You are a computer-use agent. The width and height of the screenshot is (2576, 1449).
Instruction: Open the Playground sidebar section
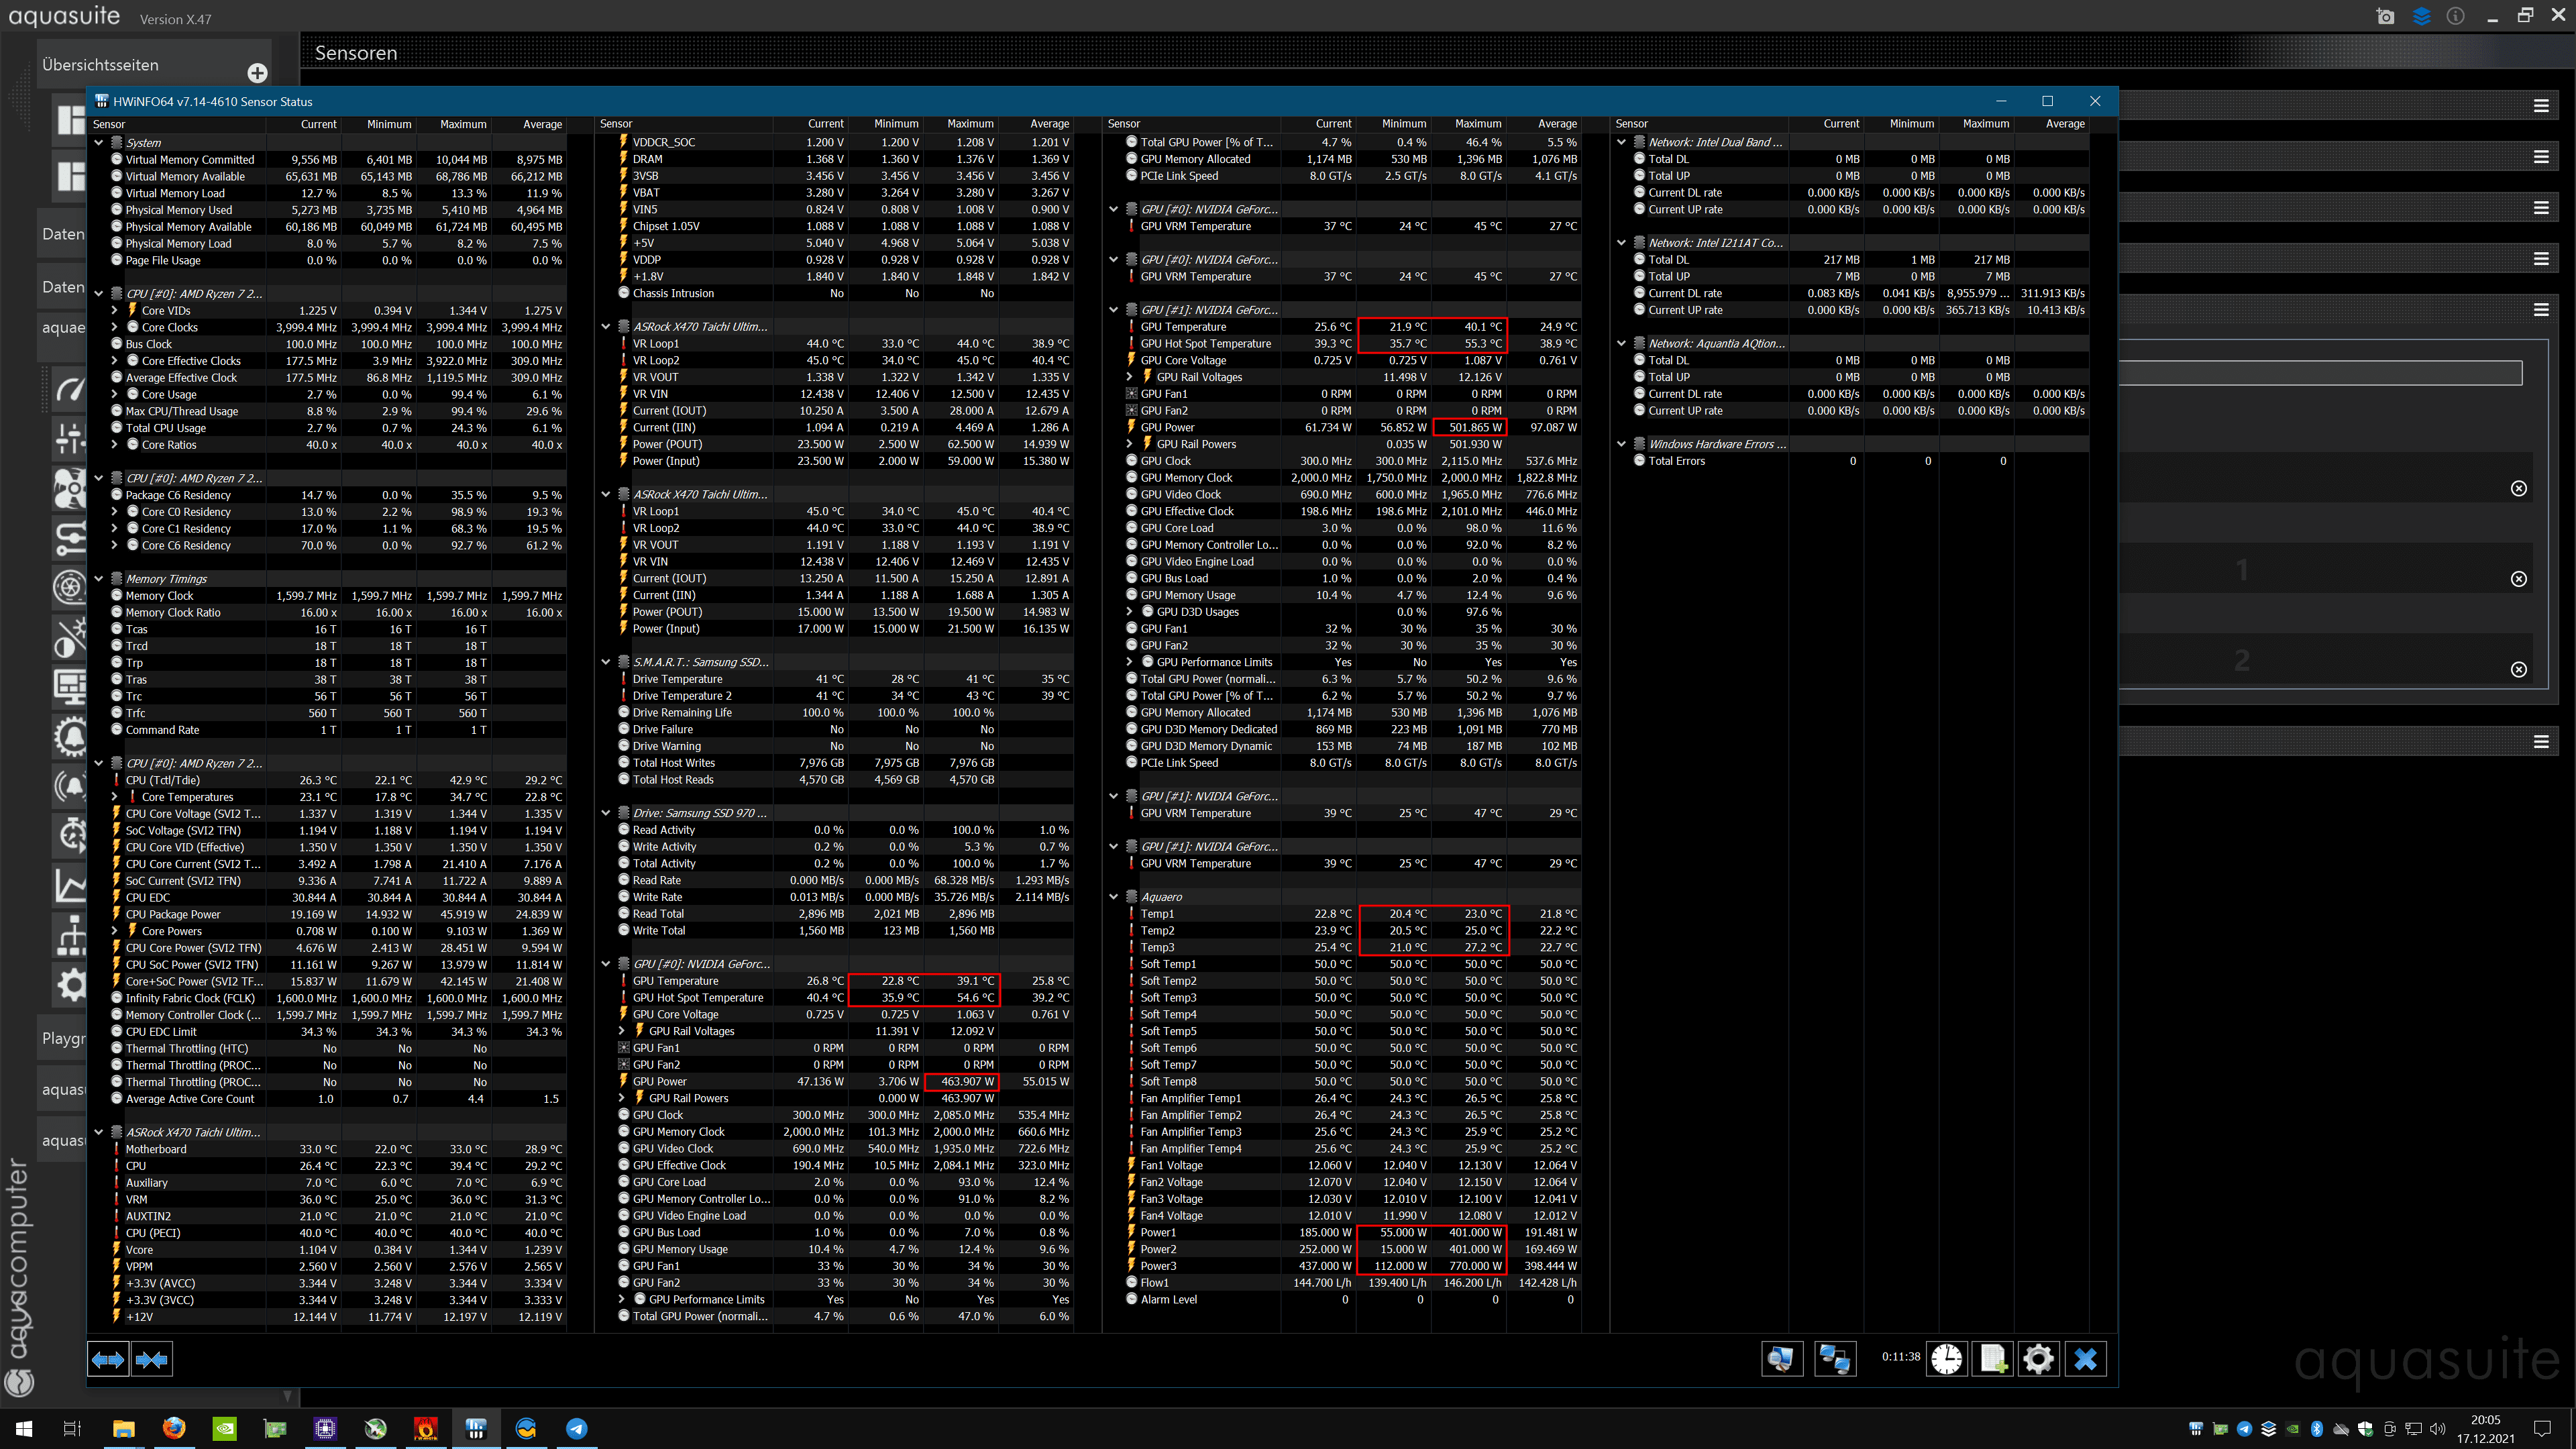(63, 1038)
